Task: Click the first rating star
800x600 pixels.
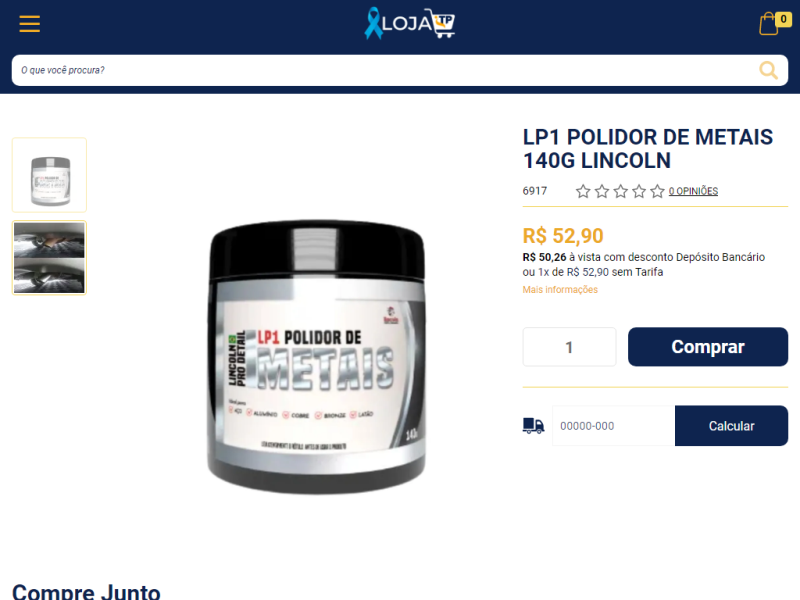Action: click(583, 191)
